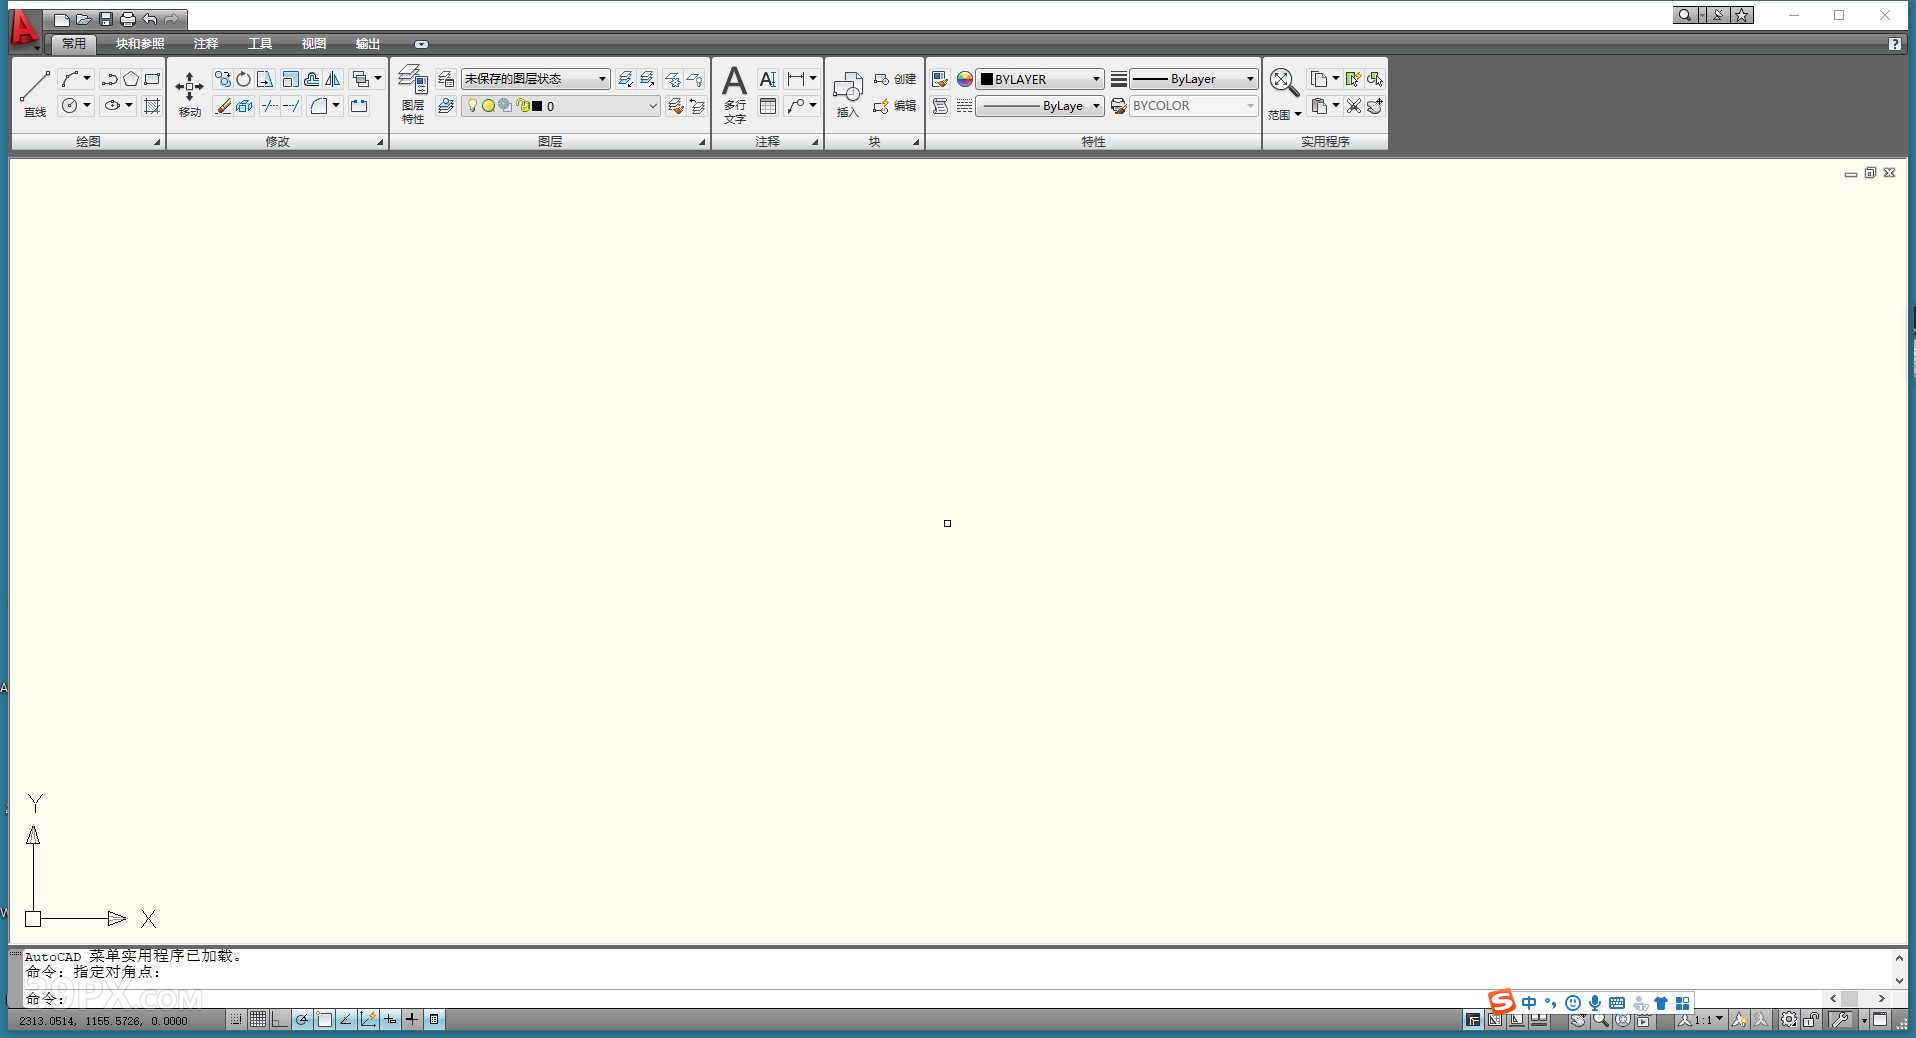Screen dimensions: 1916x1038
Task: Open the Multiline Text (多行文字) tool
Action: tap(734, 90)
